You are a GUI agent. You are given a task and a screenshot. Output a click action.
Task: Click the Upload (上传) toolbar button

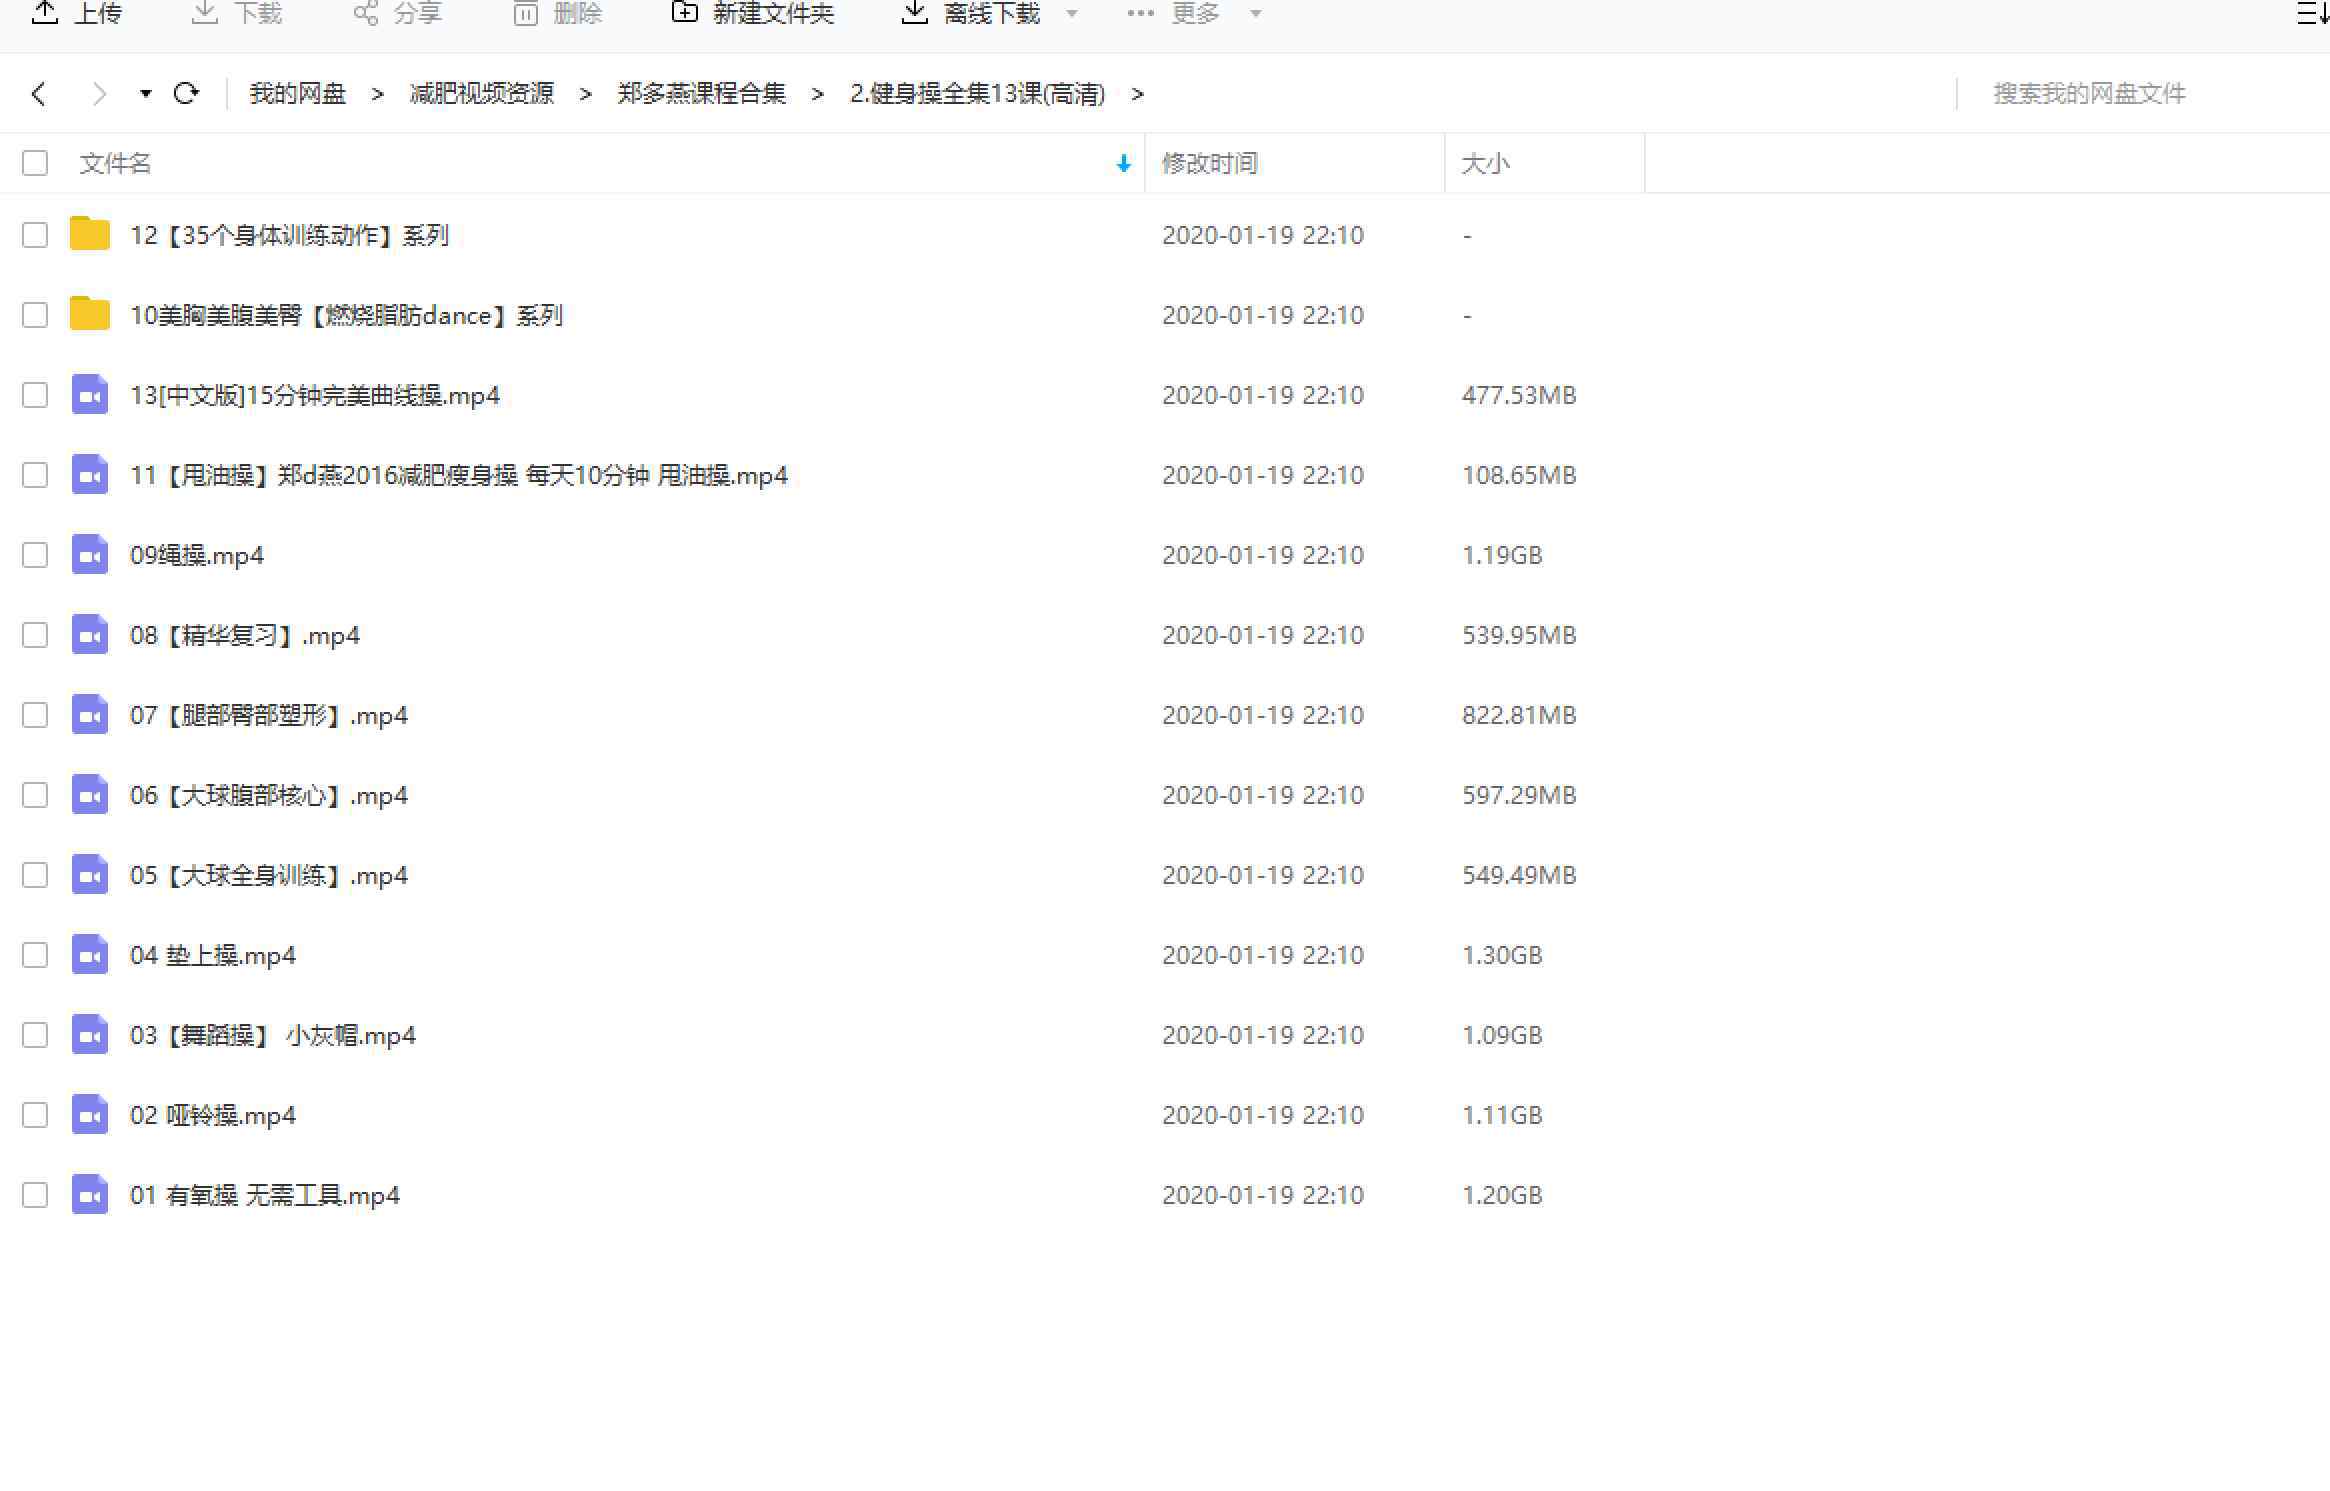(x=77, y=13)
